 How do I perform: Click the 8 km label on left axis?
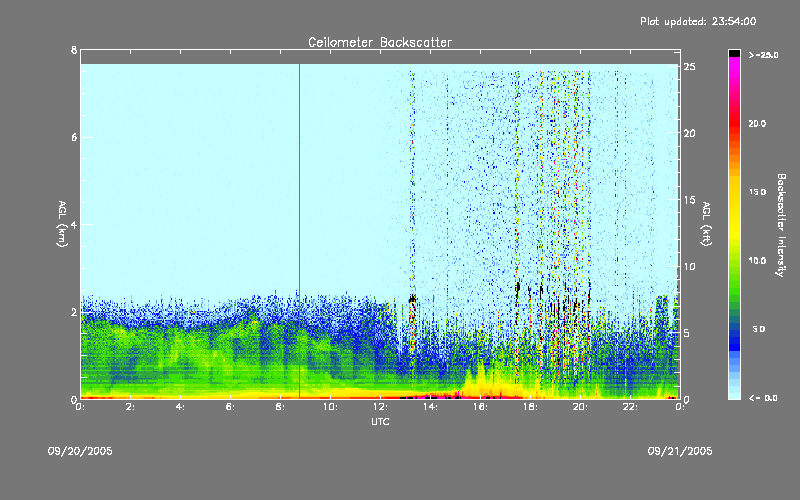(x=74, y=51)
